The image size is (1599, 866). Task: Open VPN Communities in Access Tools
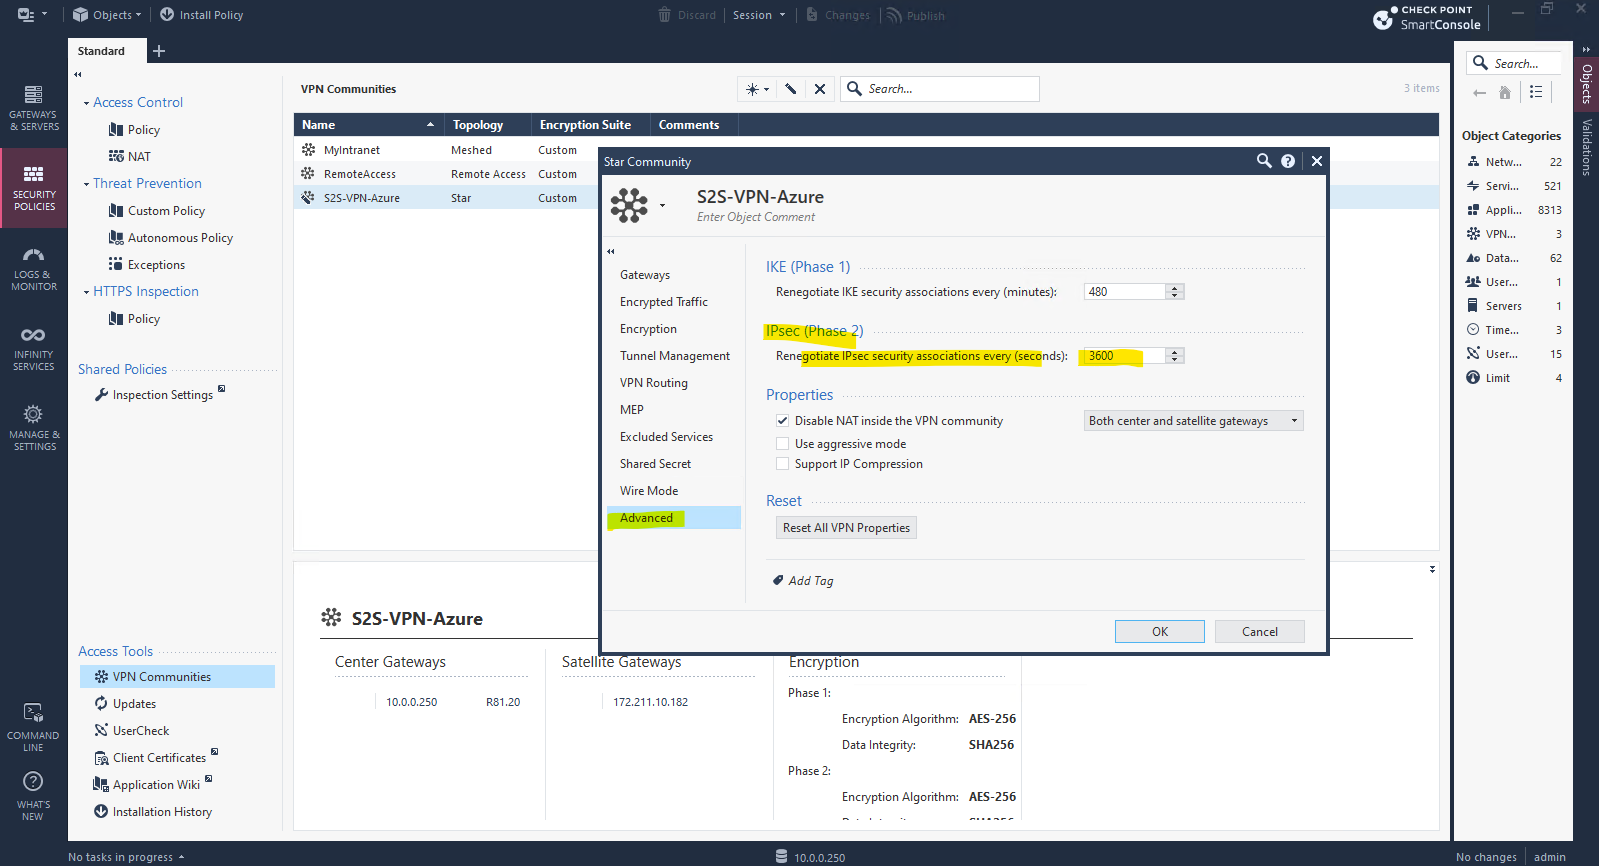coord(177,677)
